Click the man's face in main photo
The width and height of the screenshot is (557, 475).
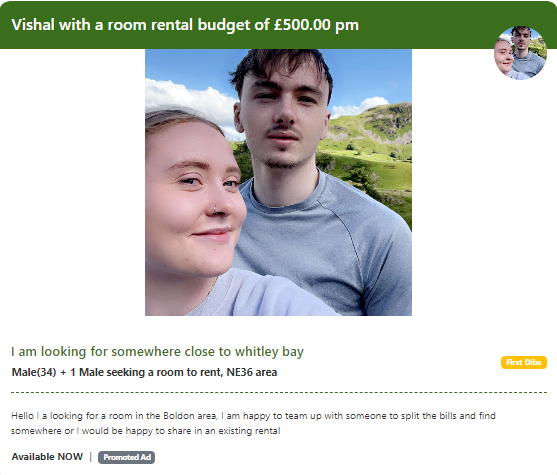tap(281, 119)
